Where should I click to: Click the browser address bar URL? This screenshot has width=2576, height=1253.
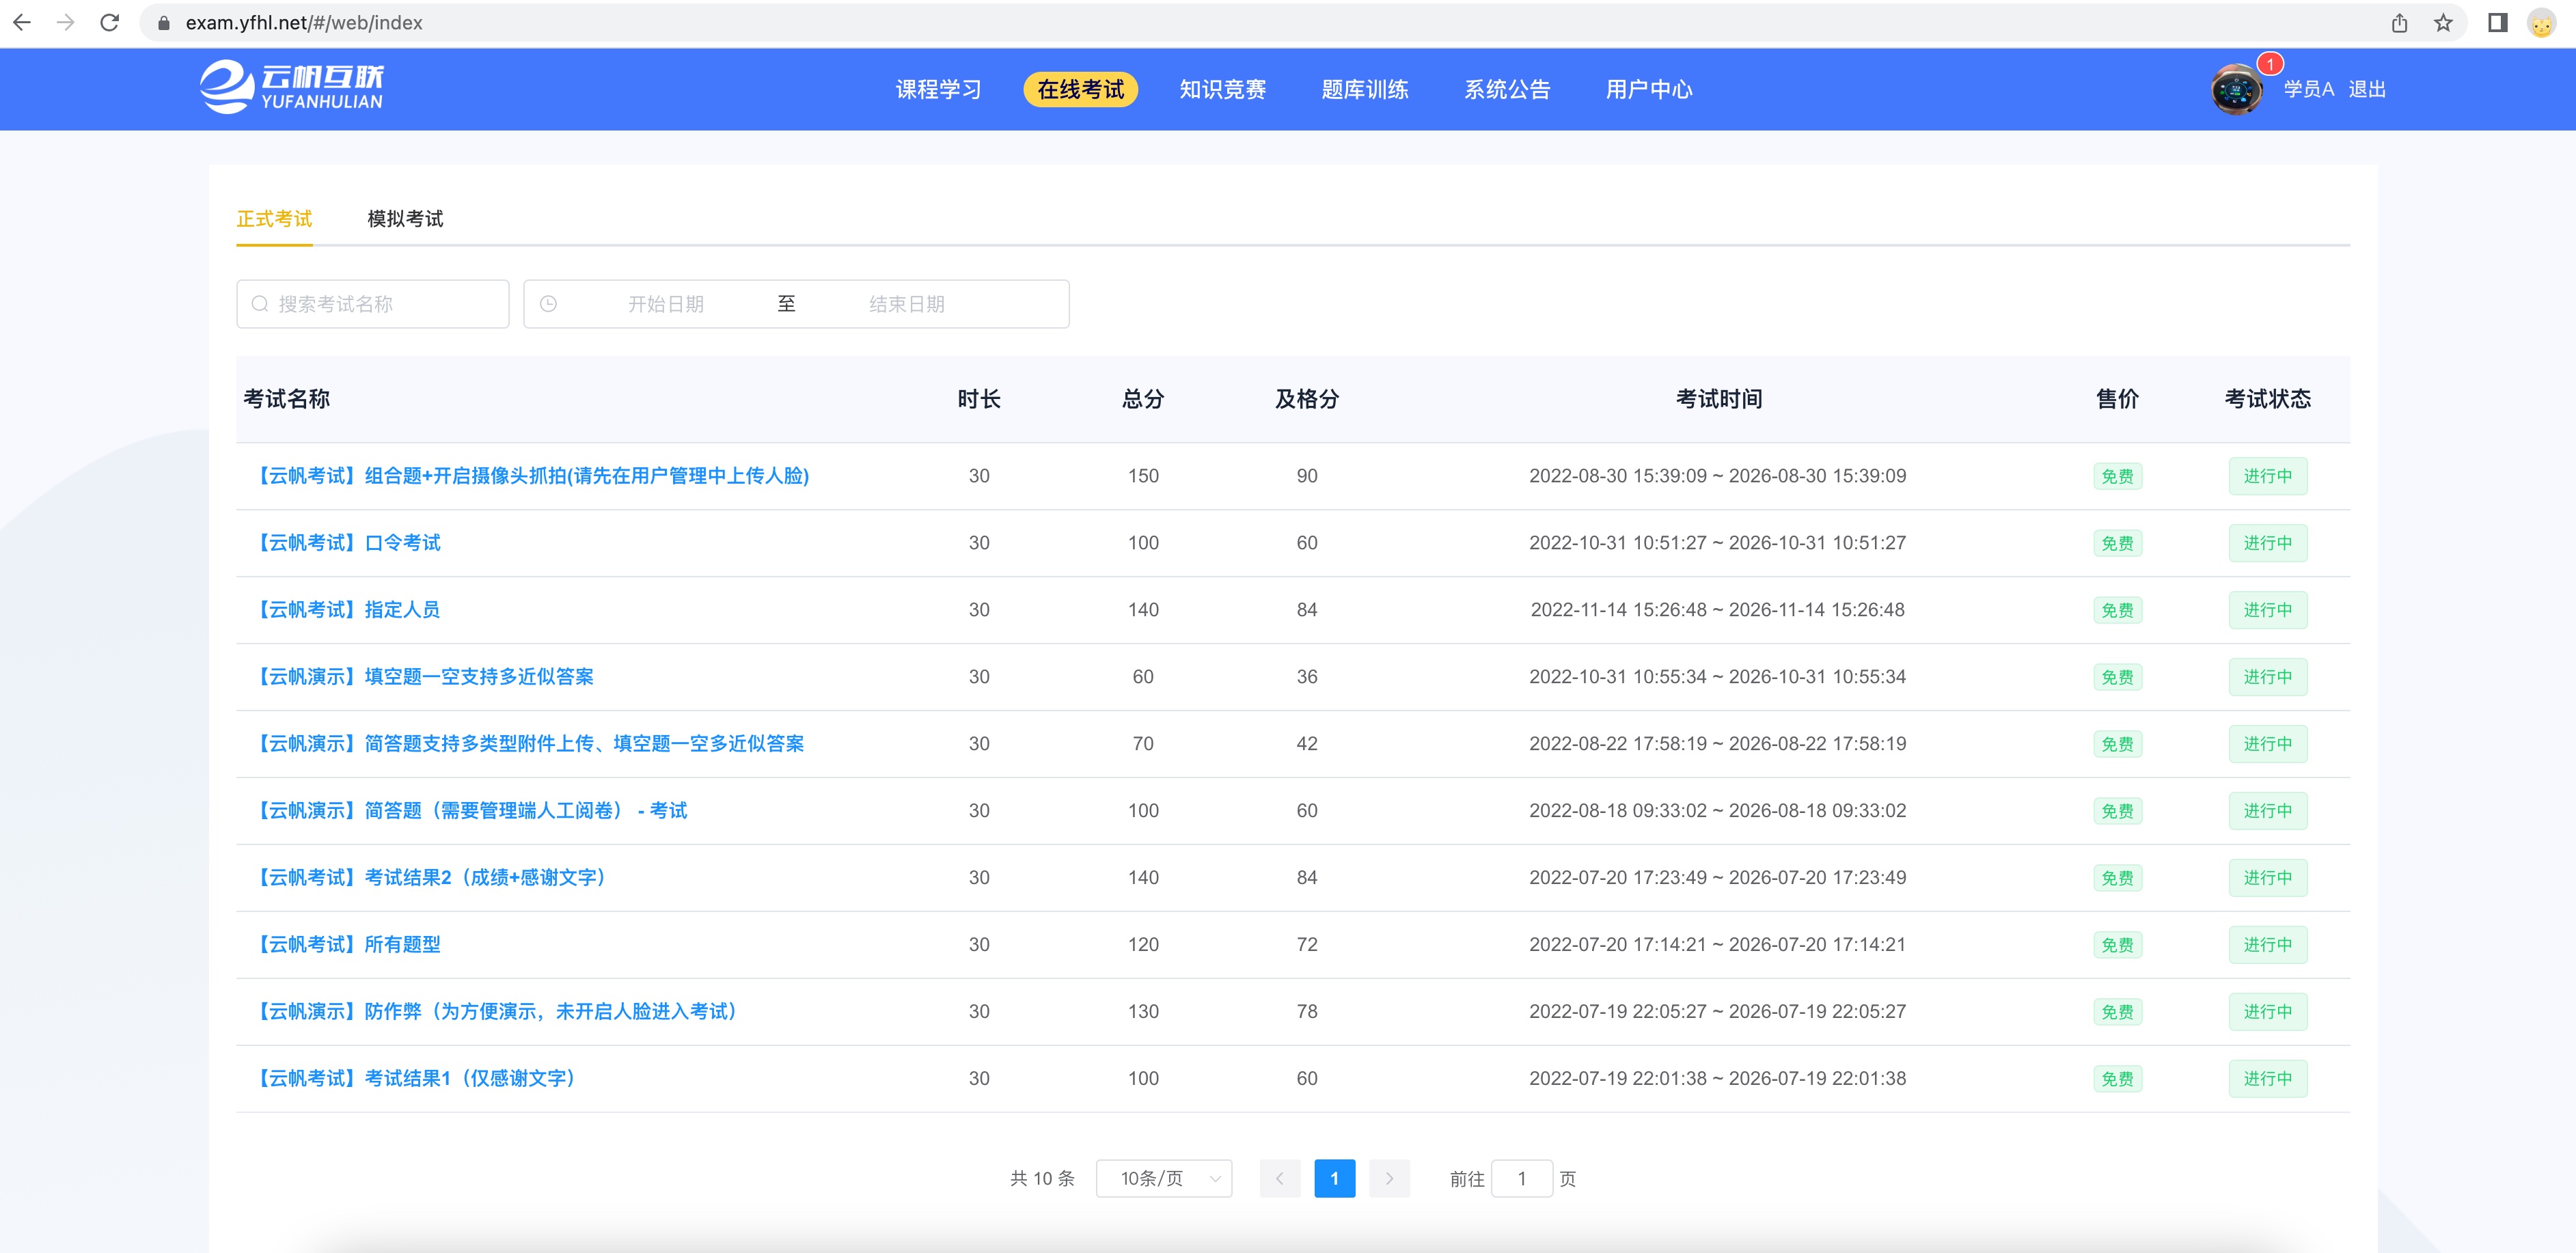point(304,23)
